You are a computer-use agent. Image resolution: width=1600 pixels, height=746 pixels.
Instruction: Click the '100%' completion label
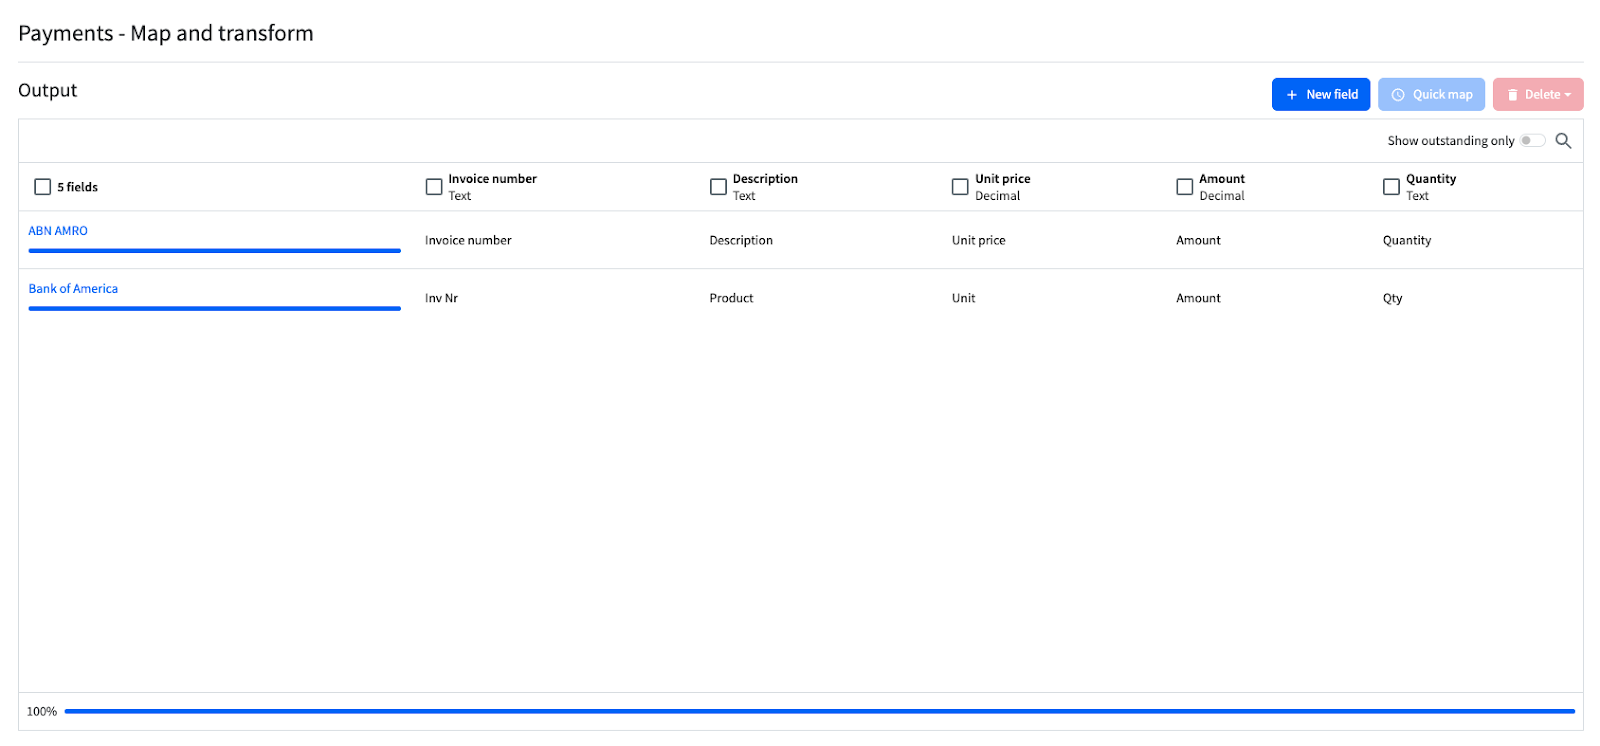42,712
